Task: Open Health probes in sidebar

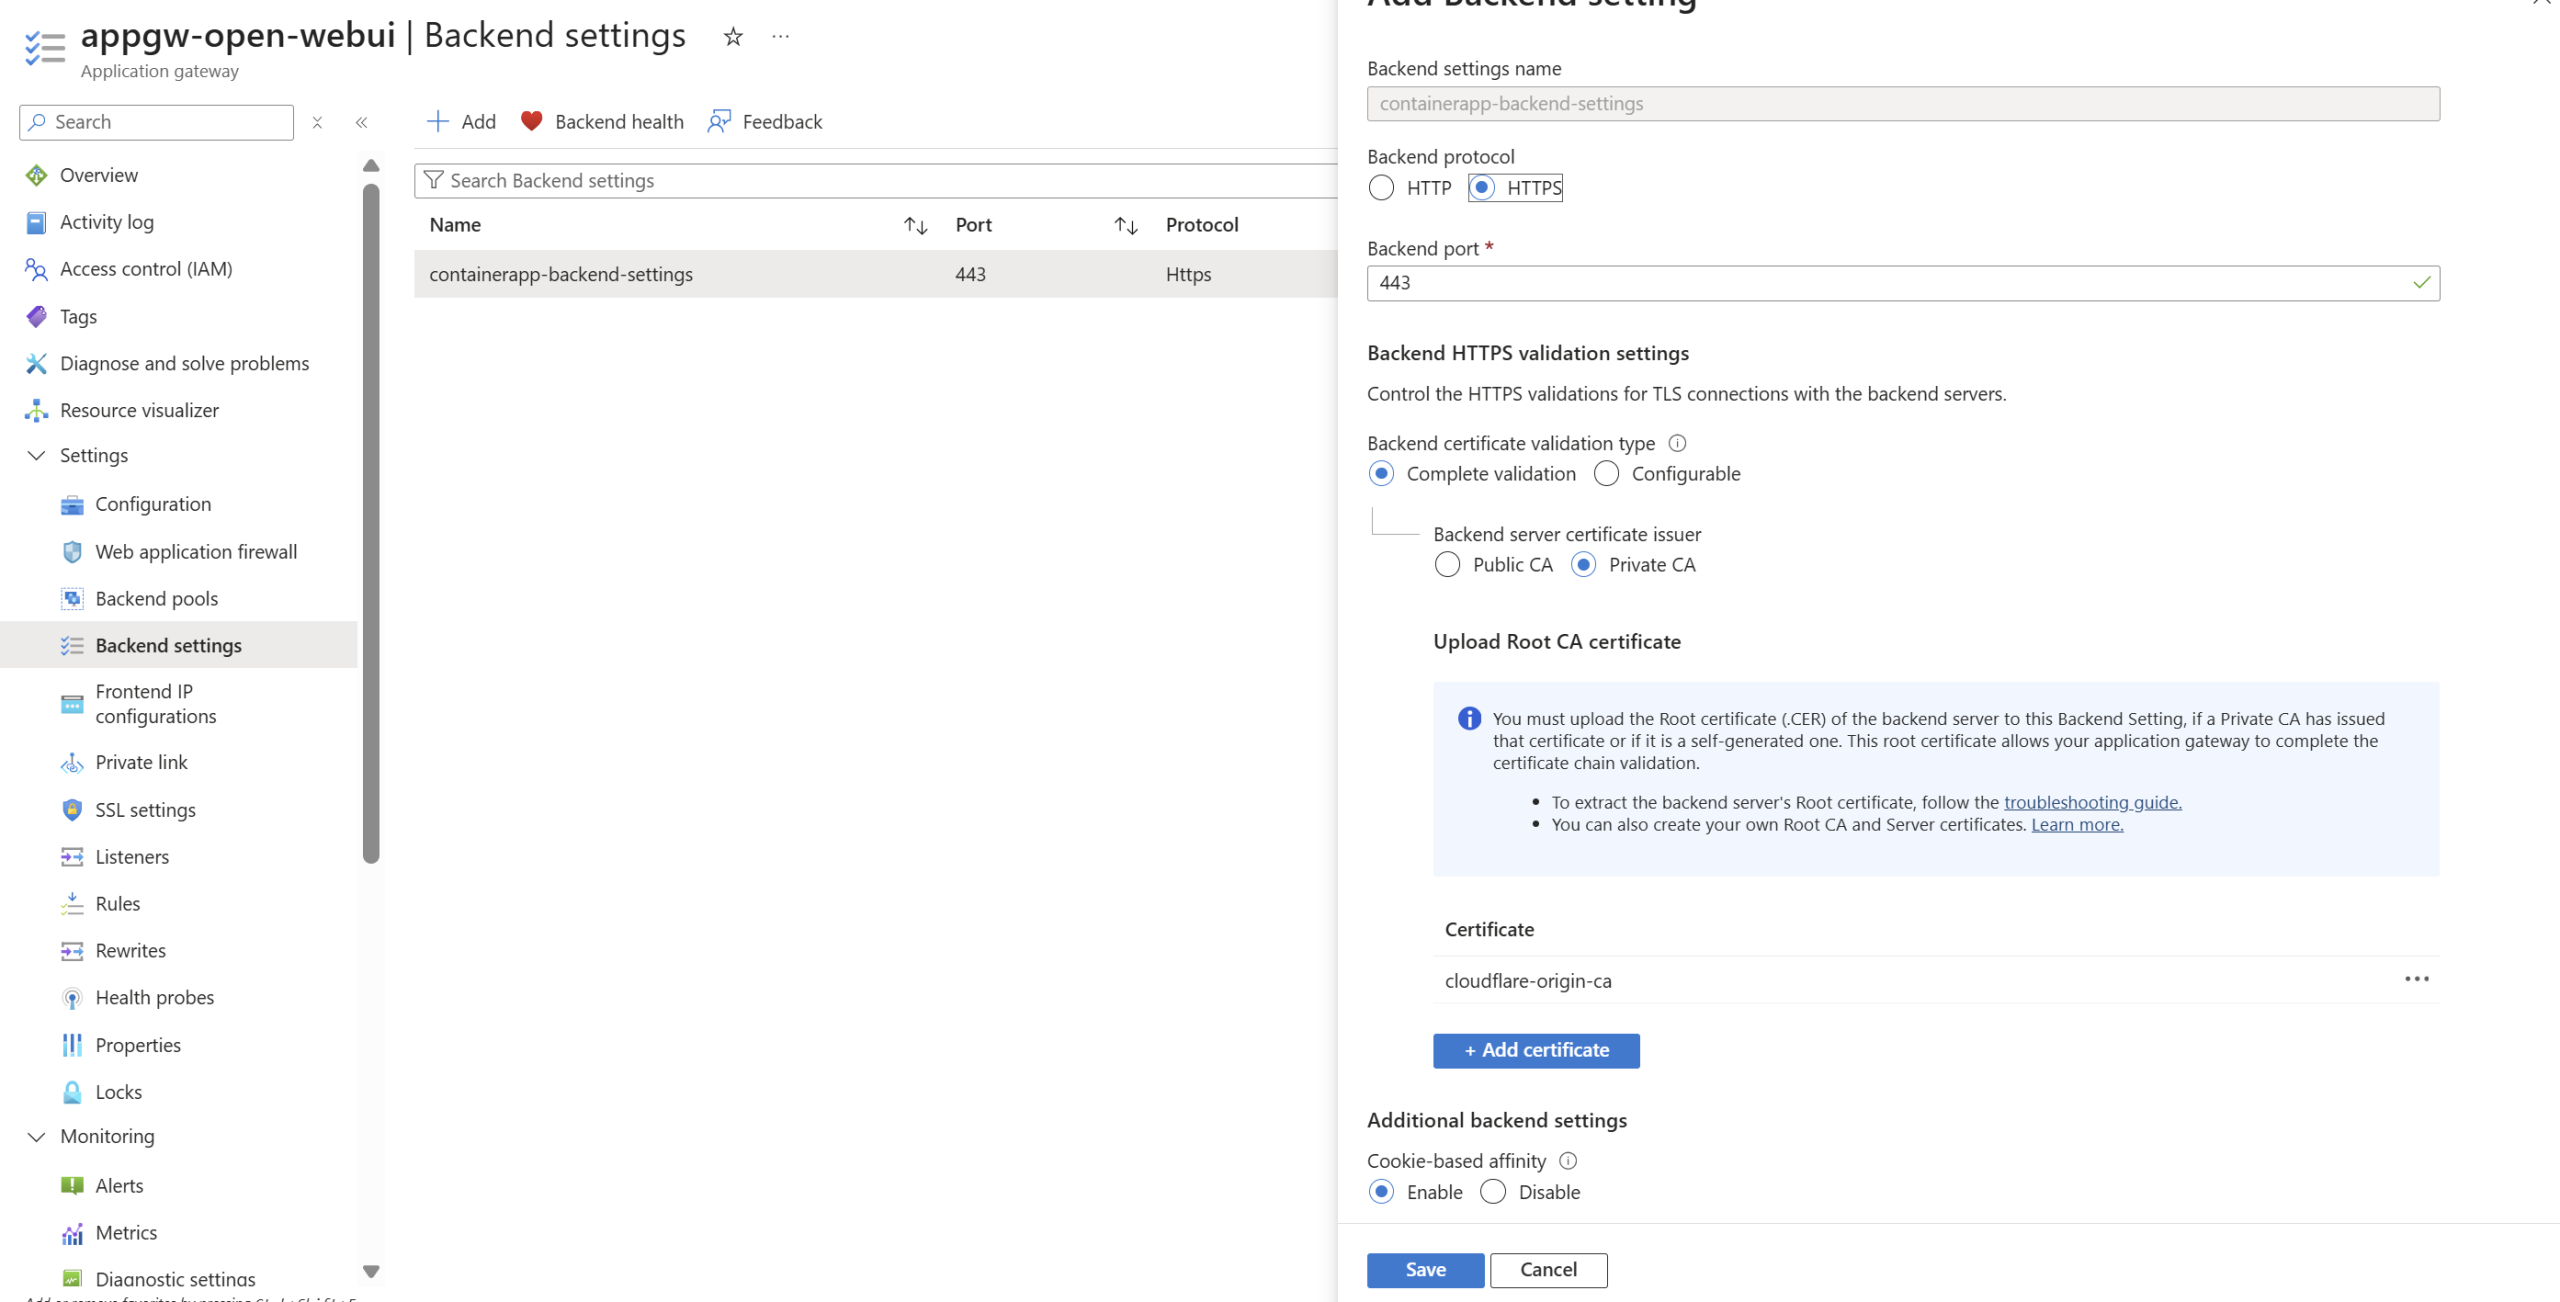Action: point(154,997)
